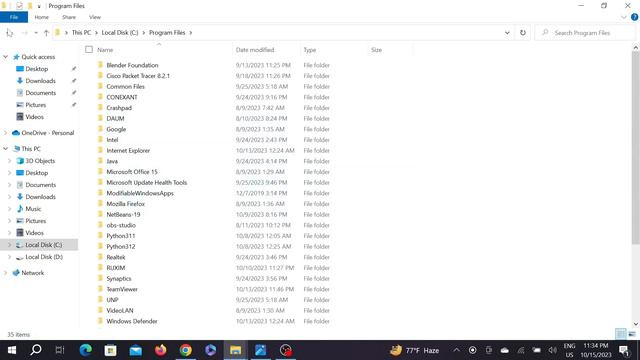Go up one folder level
The image size is (640, 360).
[46, 33]
